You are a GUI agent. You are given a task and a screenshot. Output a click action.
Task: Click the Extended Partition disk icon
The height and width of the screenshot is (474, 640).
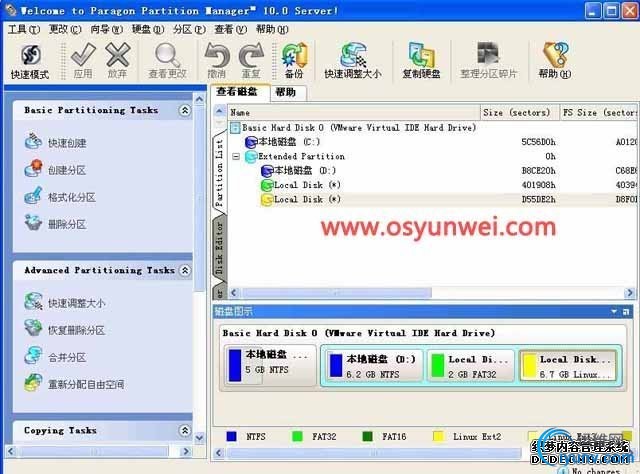click(x=251, y=156)
